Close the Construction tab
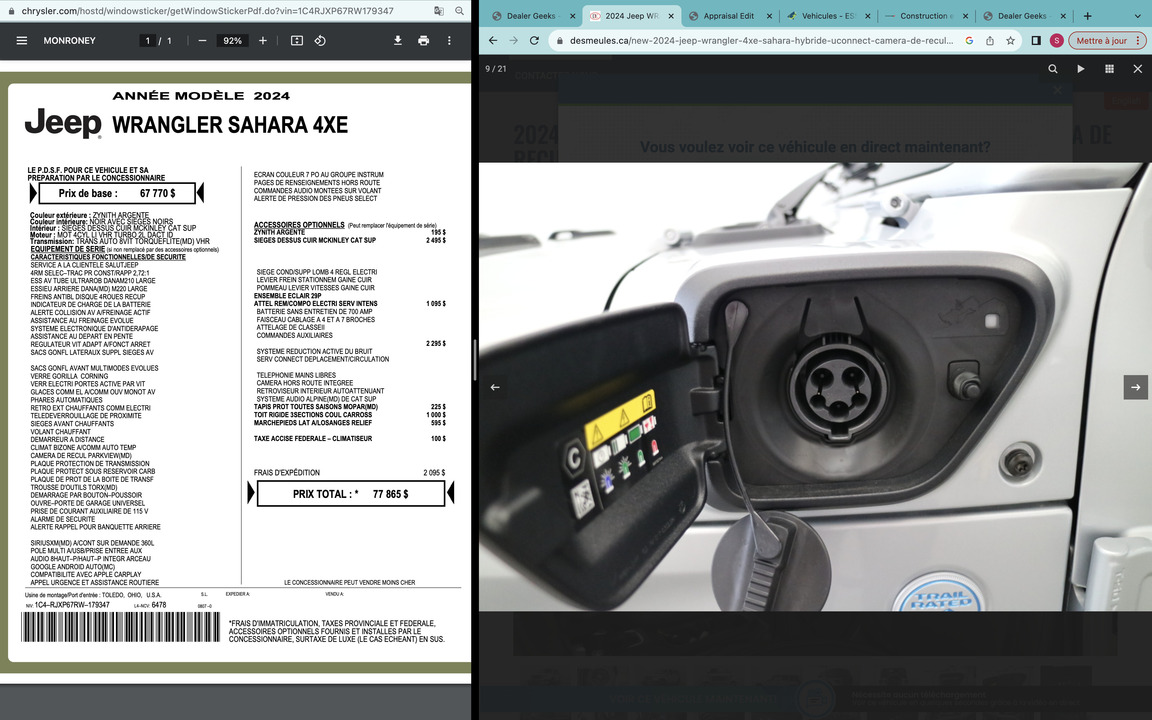Viewport: 1152px width, 720px height. [965, 15]
